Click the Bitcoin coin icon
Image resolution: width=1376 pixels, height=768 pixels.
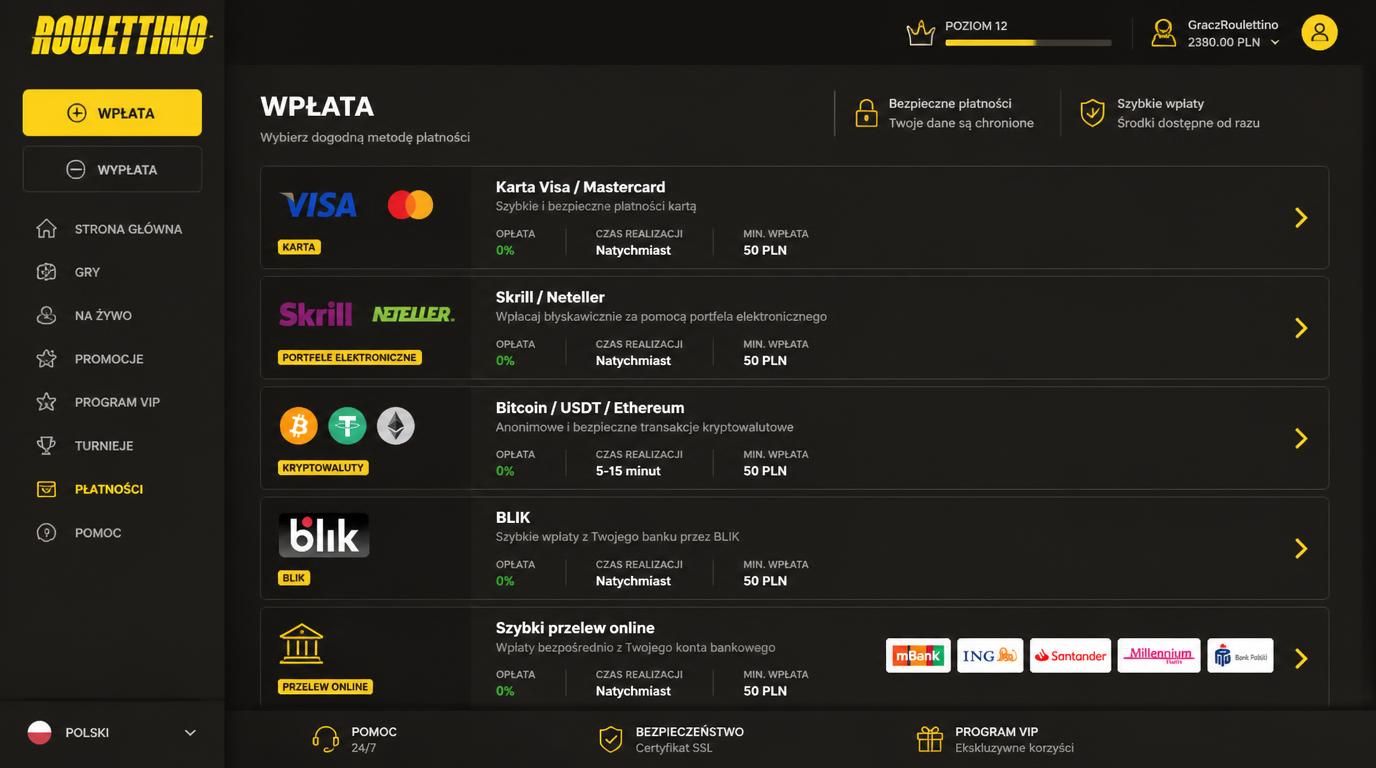click(298, 426)
